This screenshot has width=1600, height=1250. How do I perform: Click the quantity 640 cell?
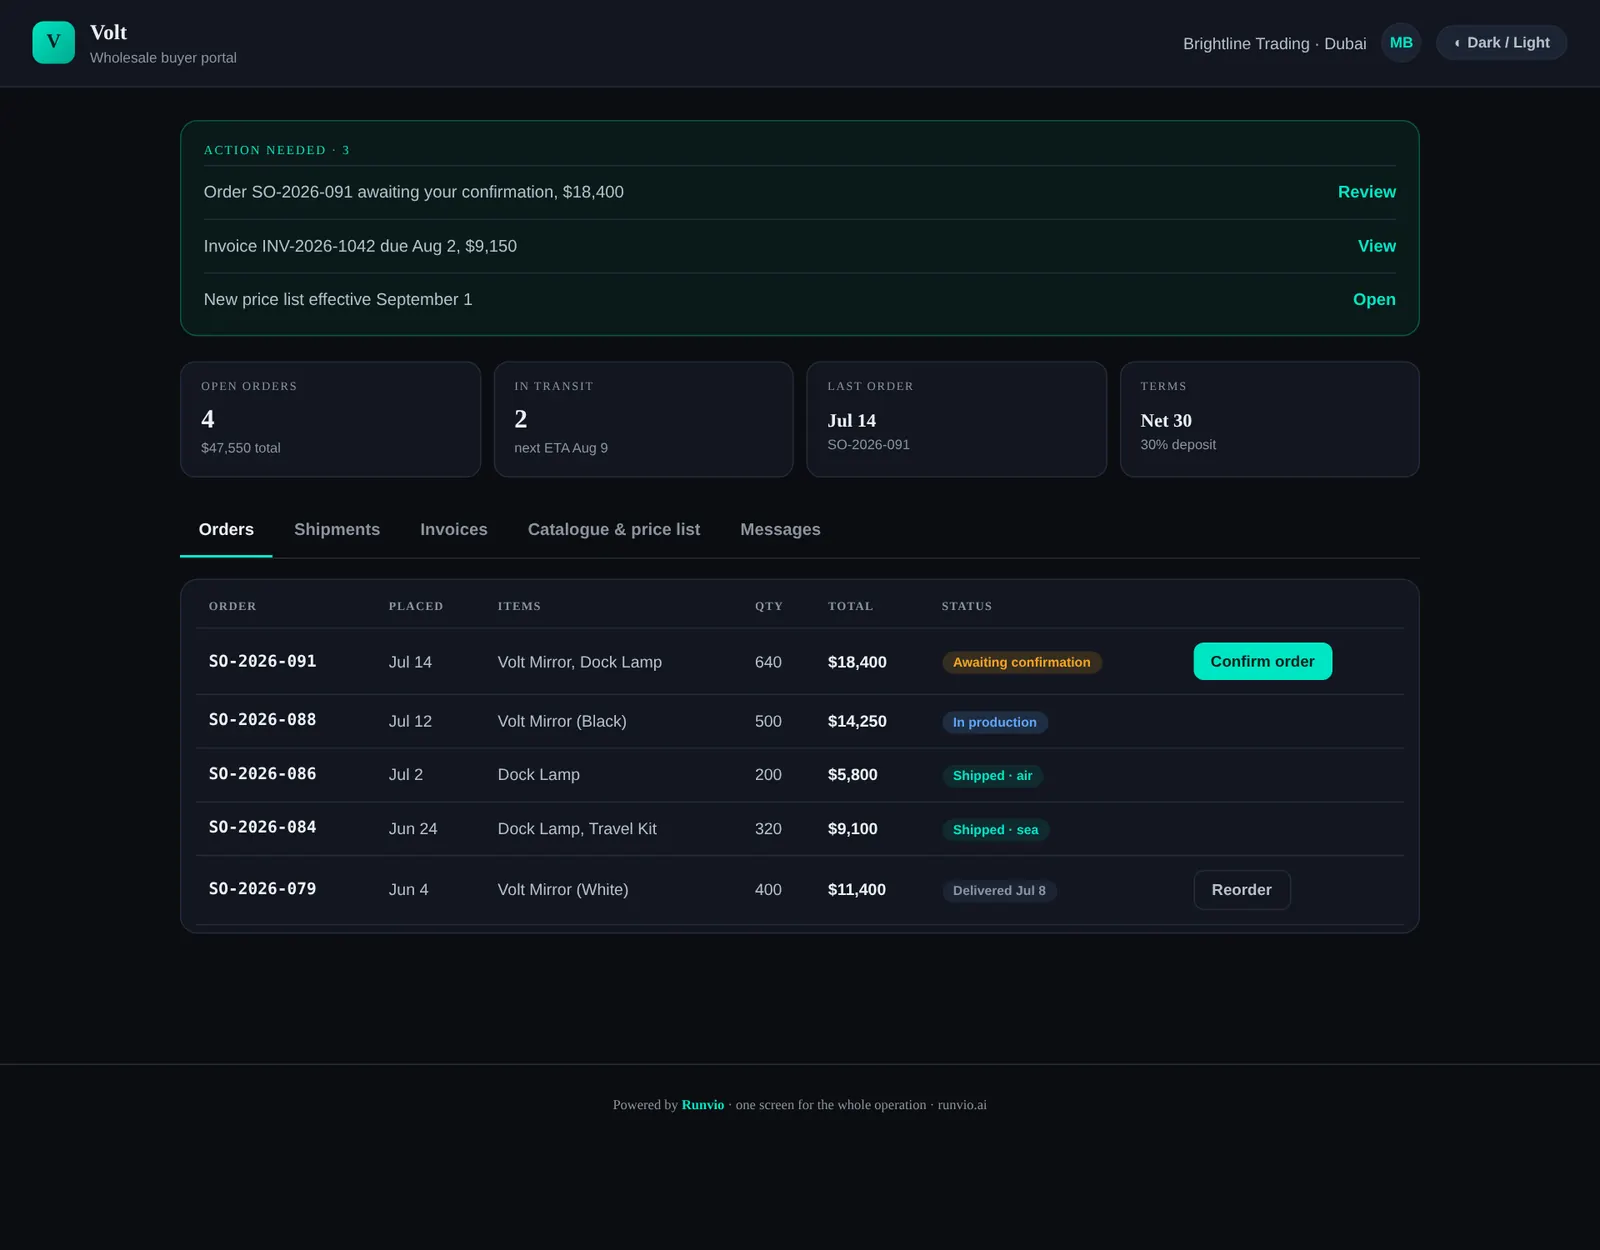pos(768,663)
